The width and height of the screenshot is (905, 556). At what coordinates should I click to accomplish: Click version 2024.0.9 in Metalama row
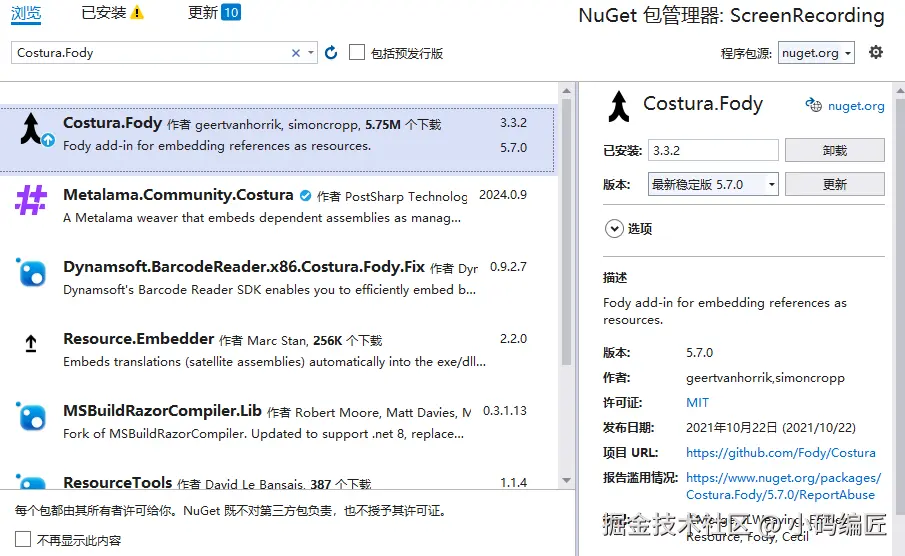click(x=503, y=195)
